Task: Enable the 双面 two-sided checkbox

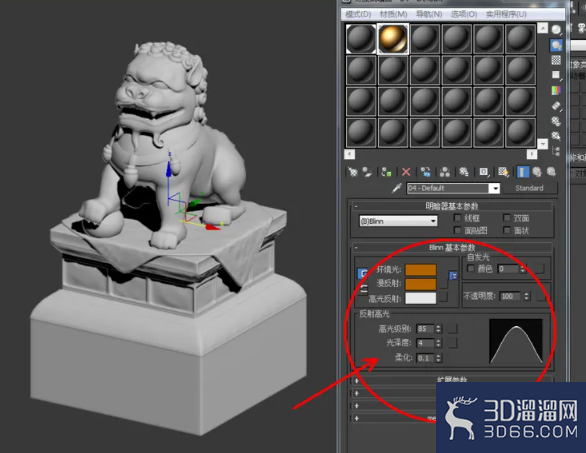Action: 507,218
